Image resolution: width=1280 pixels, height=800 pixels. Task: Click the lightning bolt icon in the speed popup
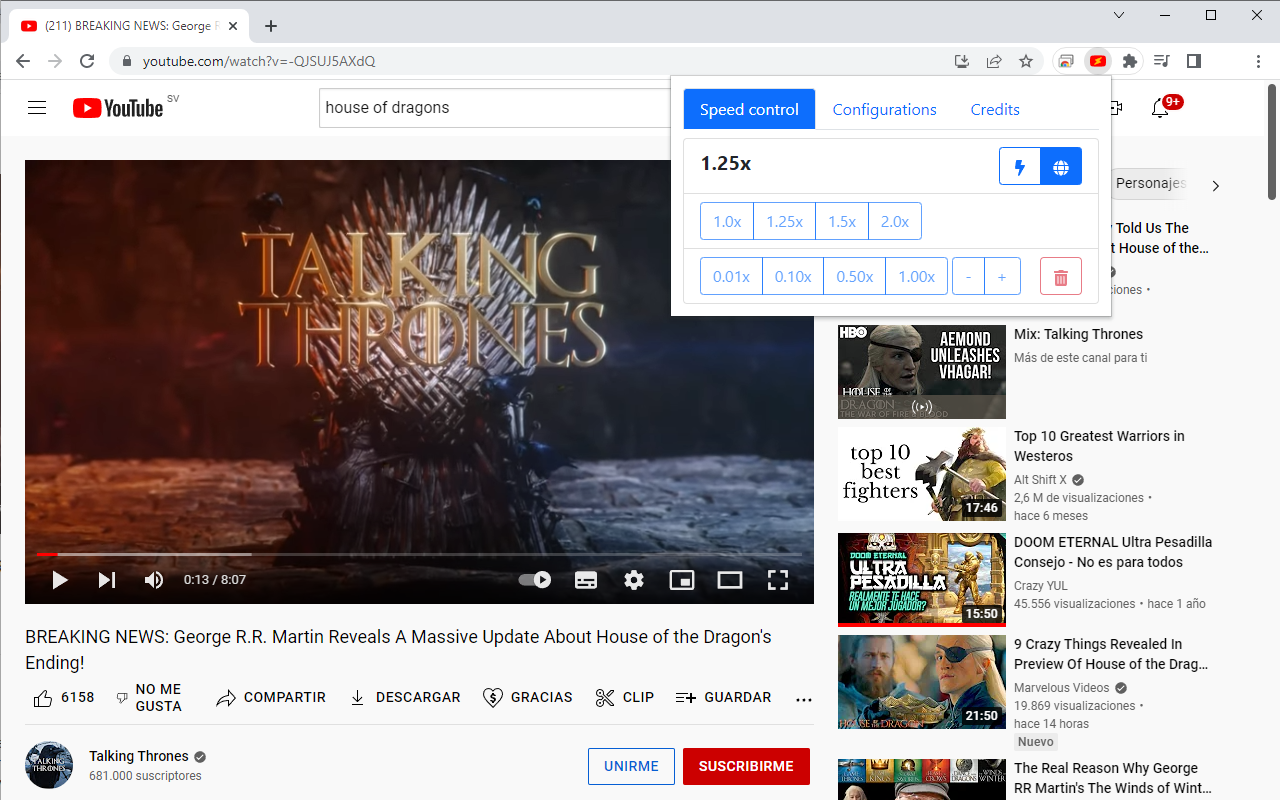click(x=1020, y=167)
